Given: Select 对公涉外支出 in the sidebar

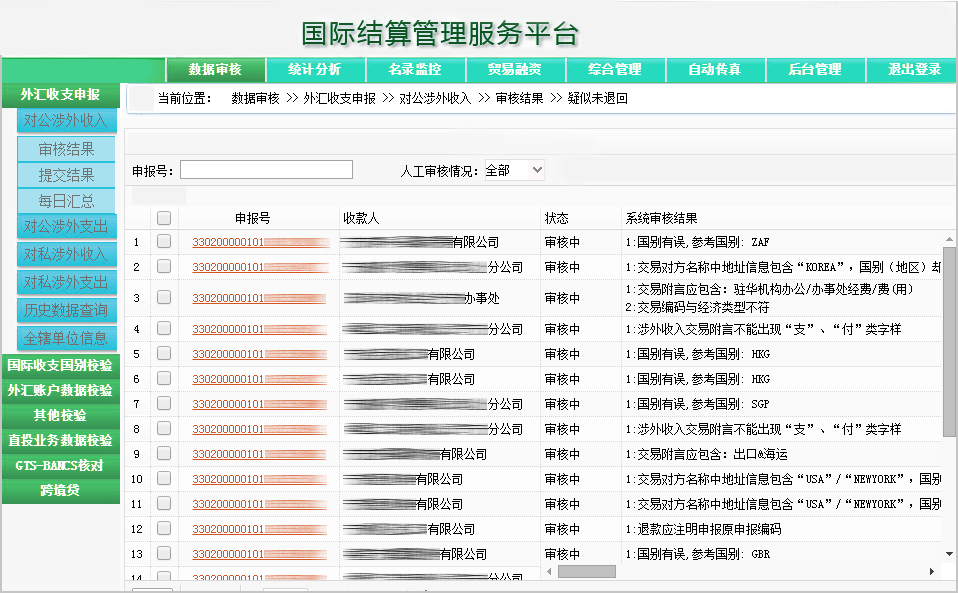Looking at the screenshot, I should pyautogui.click(x=66, y=227).
